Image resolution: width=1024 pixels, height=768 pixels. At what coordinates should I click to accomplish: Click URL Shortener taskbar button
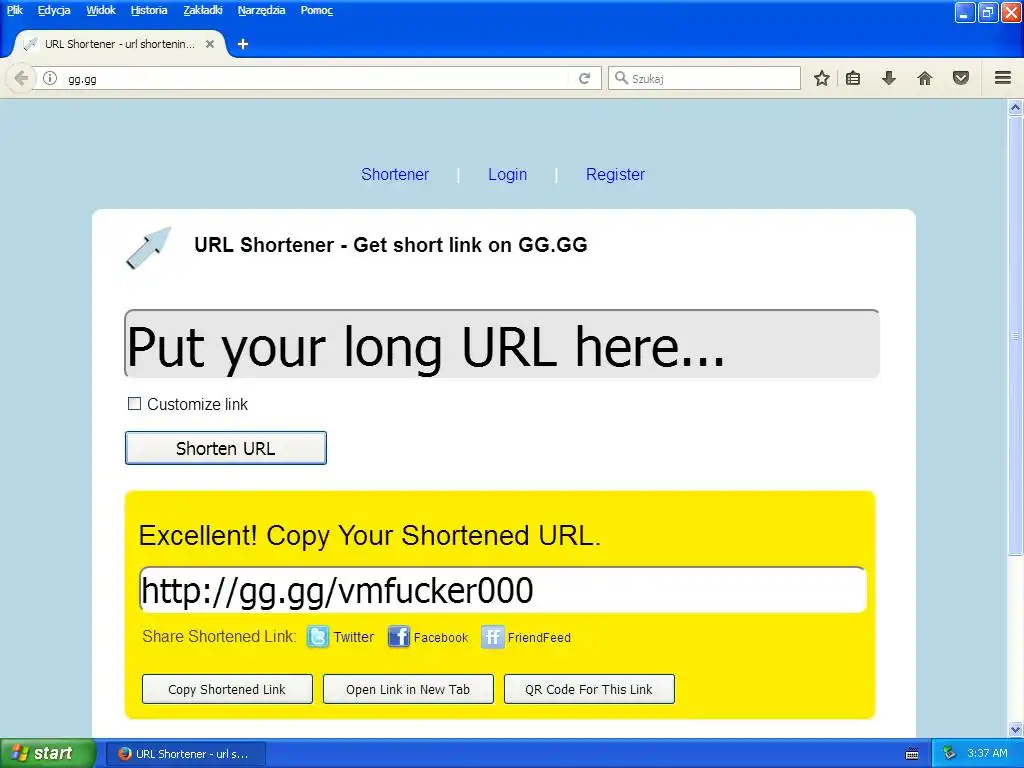click(x=185, y=754)
